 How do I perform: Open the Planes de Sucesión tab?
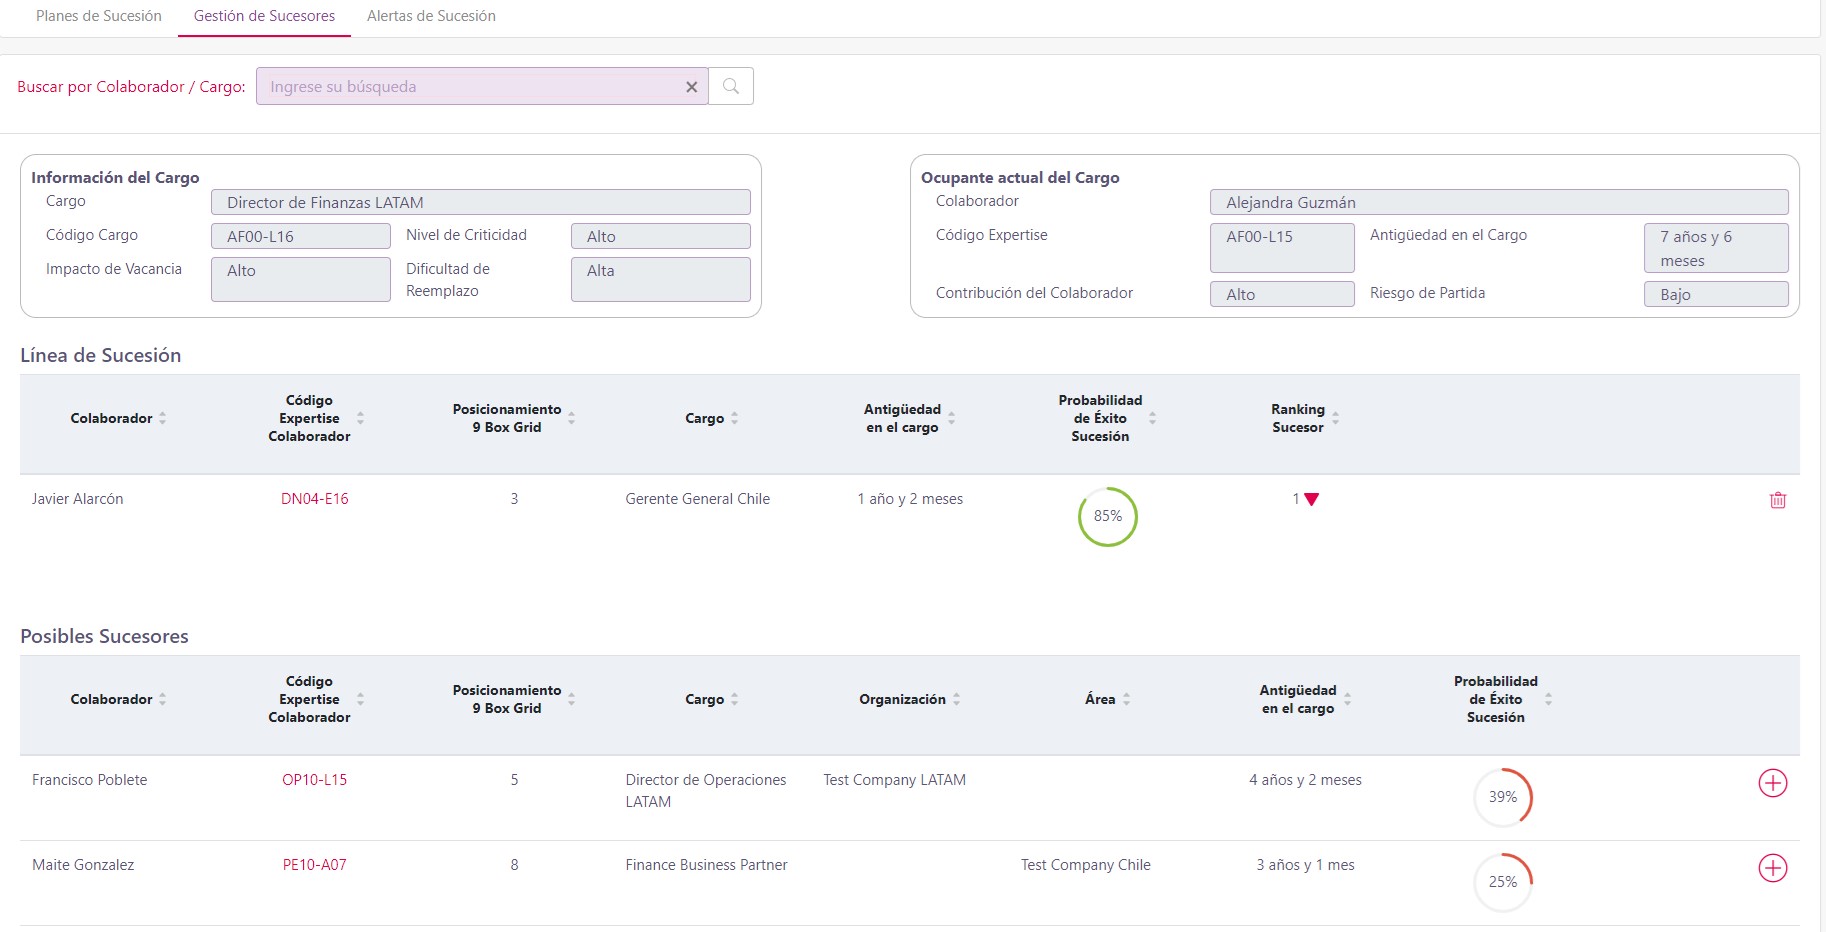click(99, 16)
